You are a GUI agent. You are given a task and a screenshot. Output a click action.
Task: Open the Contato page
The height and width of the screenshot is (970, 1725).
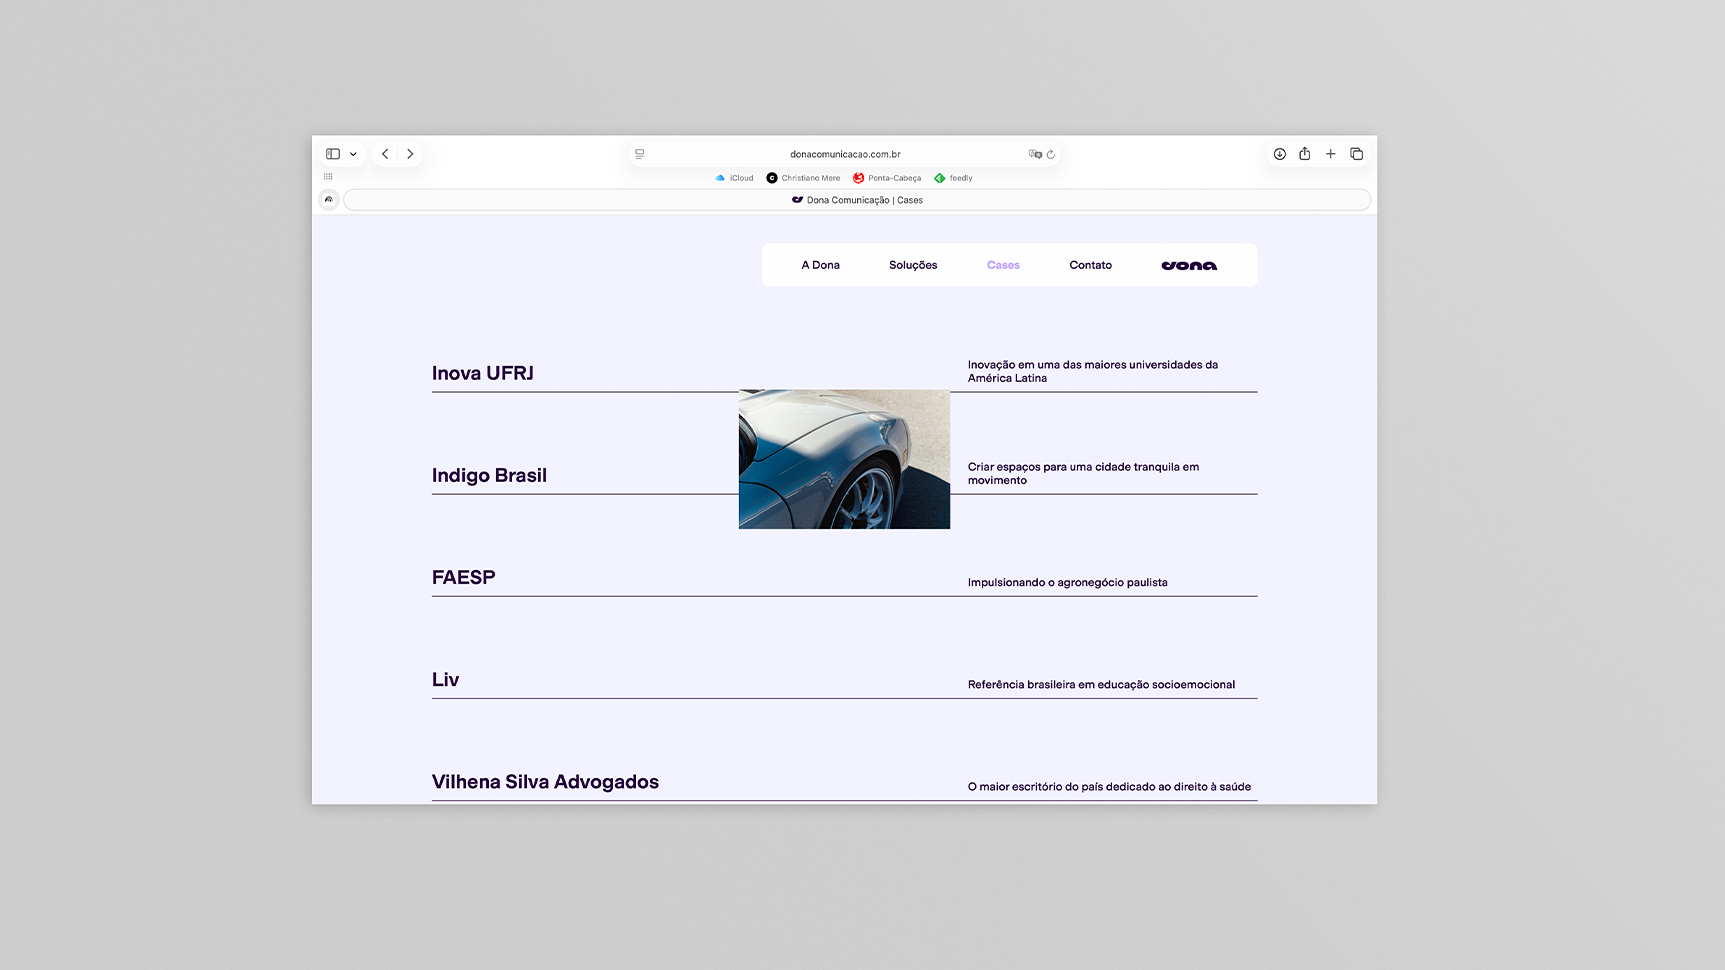(x=1091, y=265)
